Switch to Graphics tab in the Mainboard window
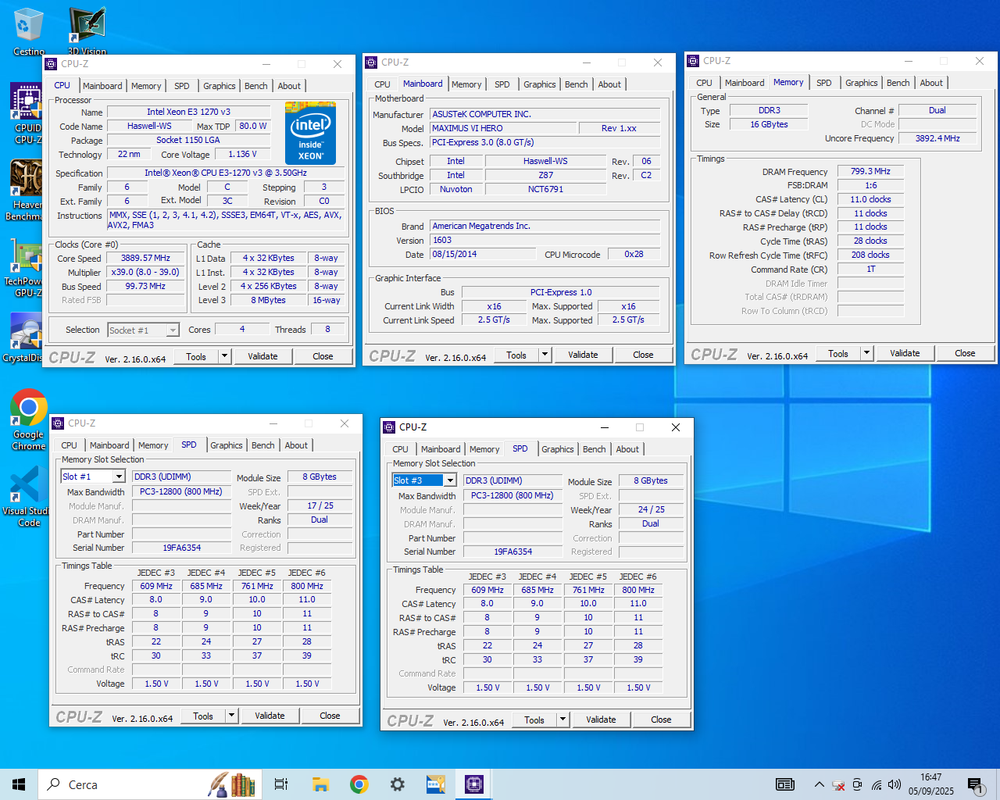1000x800 pixels. click(539, 84)
